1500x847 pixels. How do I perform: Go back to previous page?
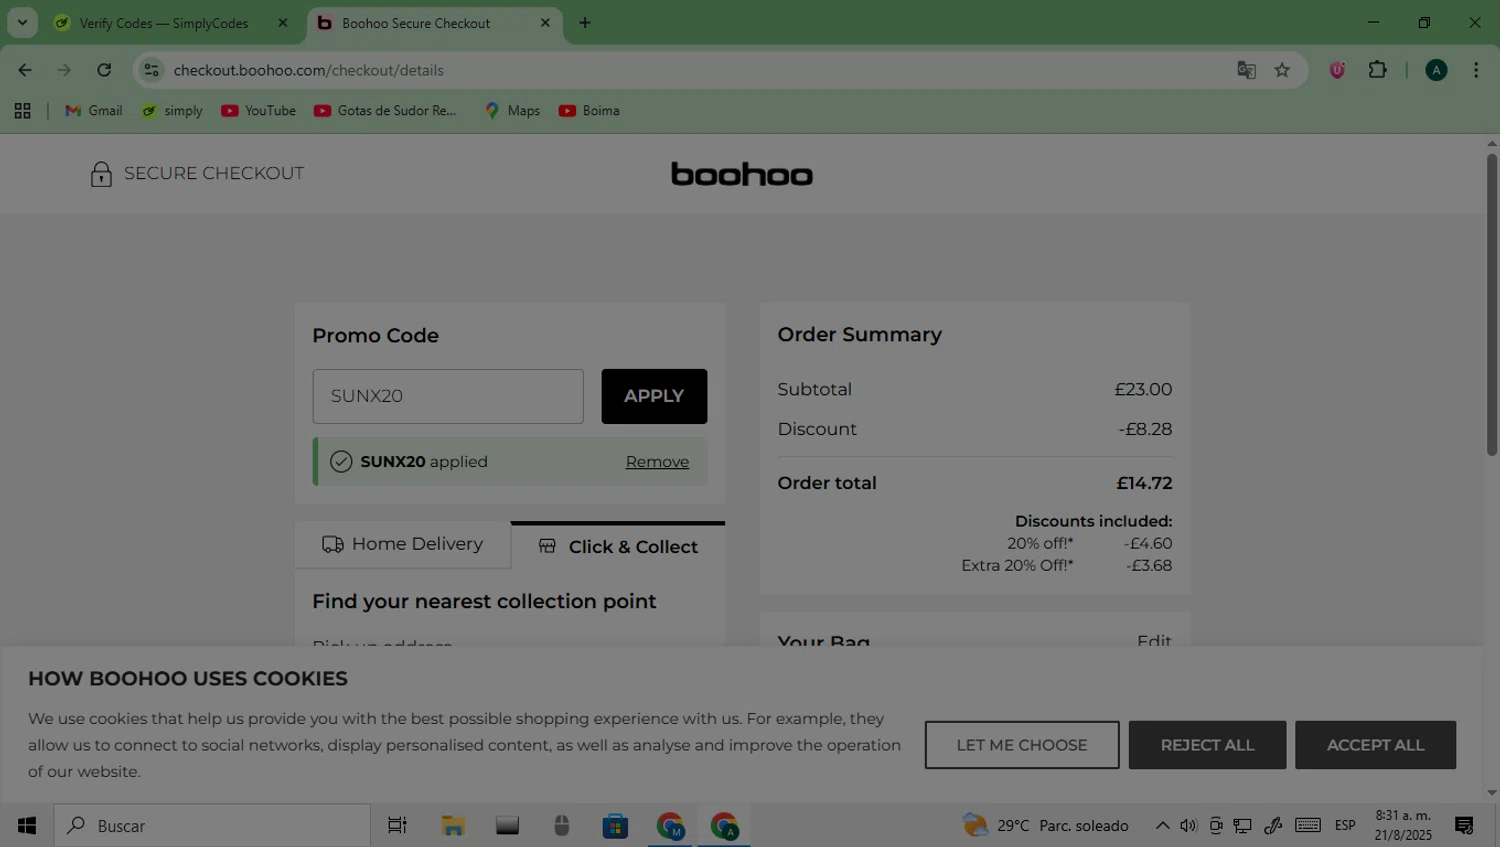click(25, 70)
